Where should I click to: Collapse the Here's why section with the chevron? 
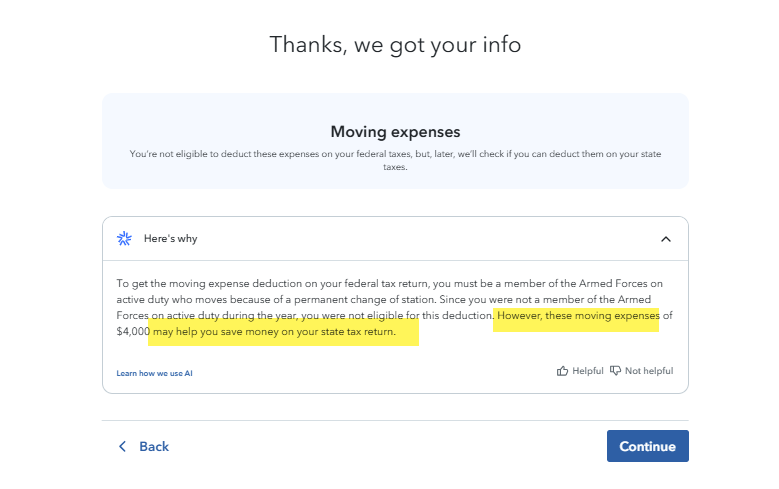[666, 239]
